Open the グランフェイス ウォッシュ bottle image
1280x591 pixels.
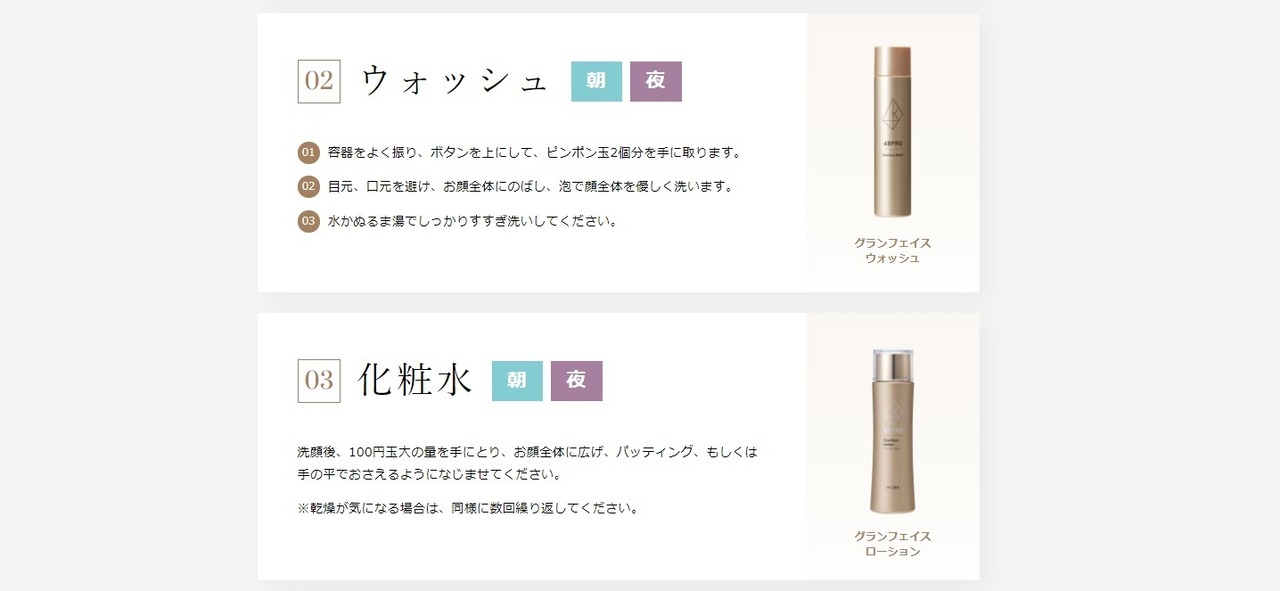tap(893, 132)
